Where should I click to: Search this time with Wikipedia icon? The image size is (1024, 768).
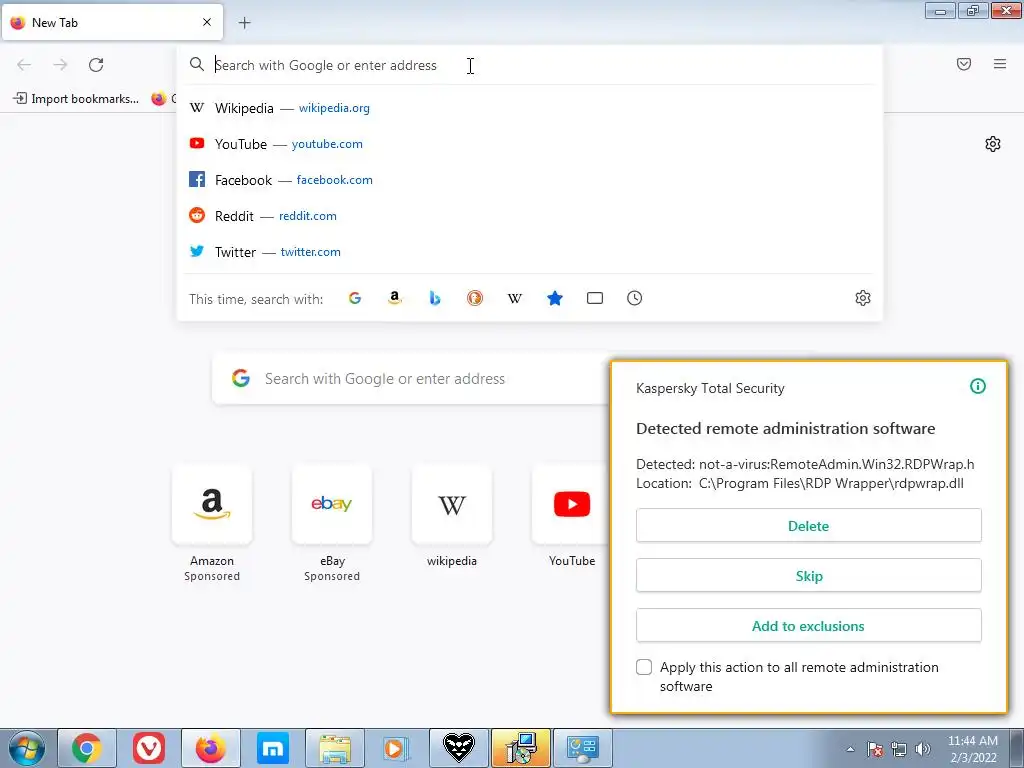point(515,298)
